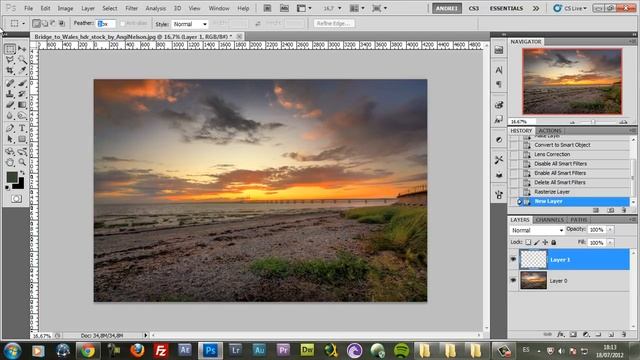Screen dimensions: 640x360
Task: Select the Move tool
Action: click(22, 49)
